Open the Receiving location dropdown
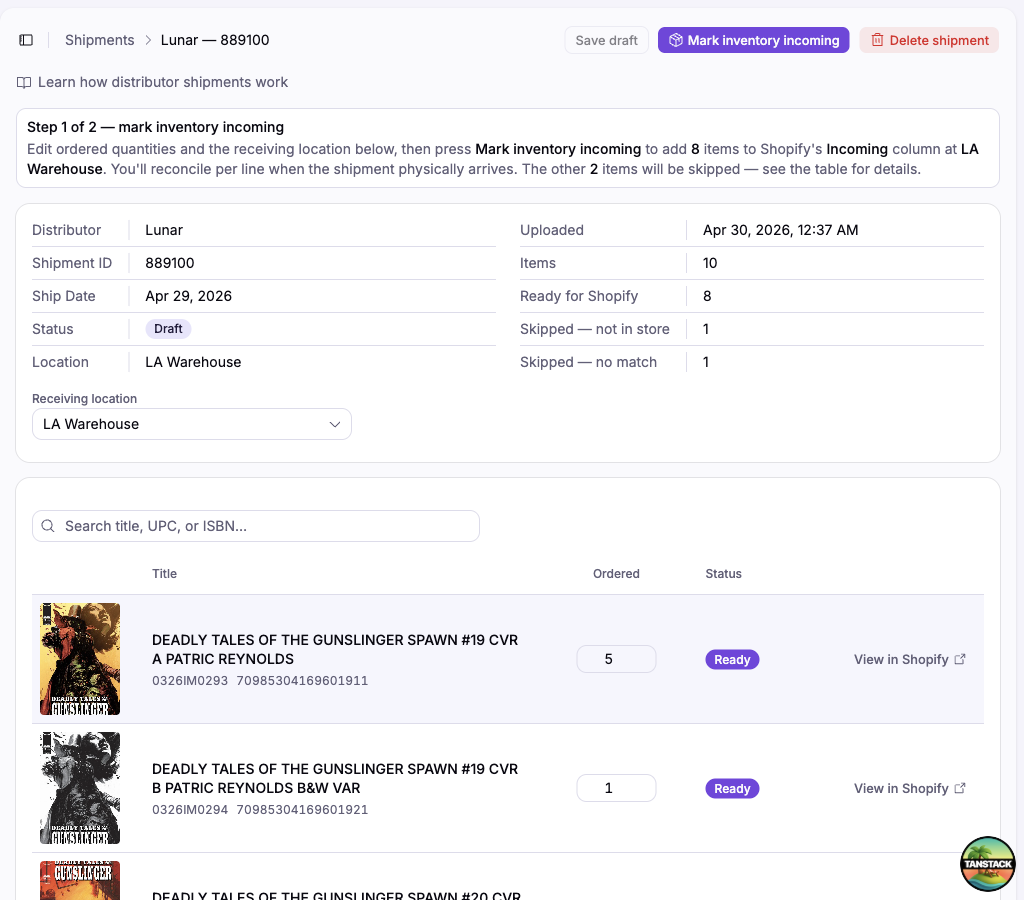 [191, 425]
